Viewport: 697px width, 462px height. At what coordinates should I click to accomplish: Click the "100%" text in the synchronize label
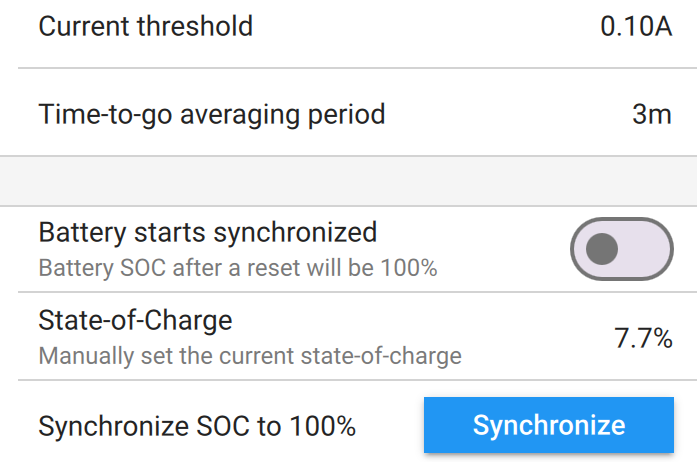[322, 426]
